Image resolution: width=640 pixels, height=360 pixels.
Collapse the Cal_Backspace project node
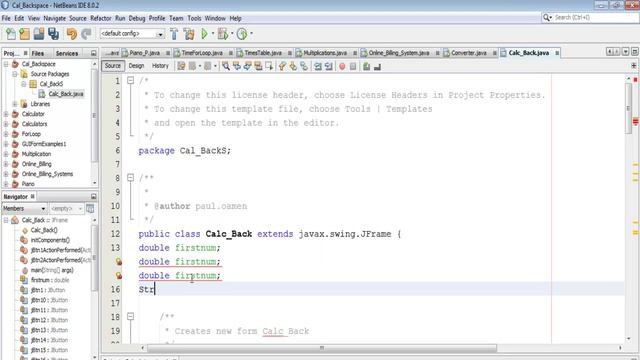click(6, 64)
